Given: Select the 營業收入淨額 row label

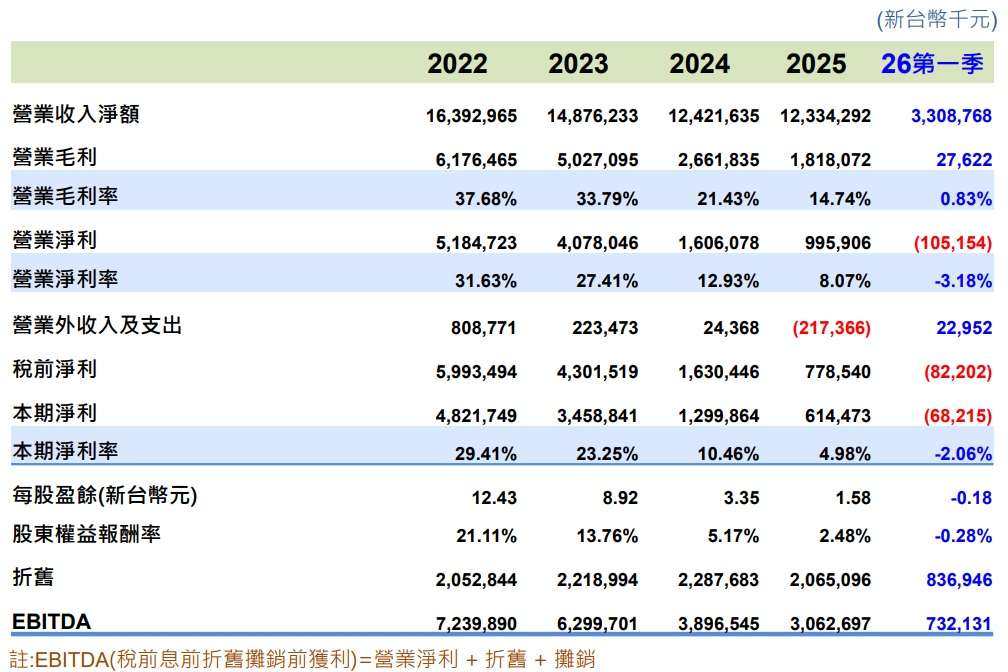Looking at the screenshot, I should click(x=76, y=114).
